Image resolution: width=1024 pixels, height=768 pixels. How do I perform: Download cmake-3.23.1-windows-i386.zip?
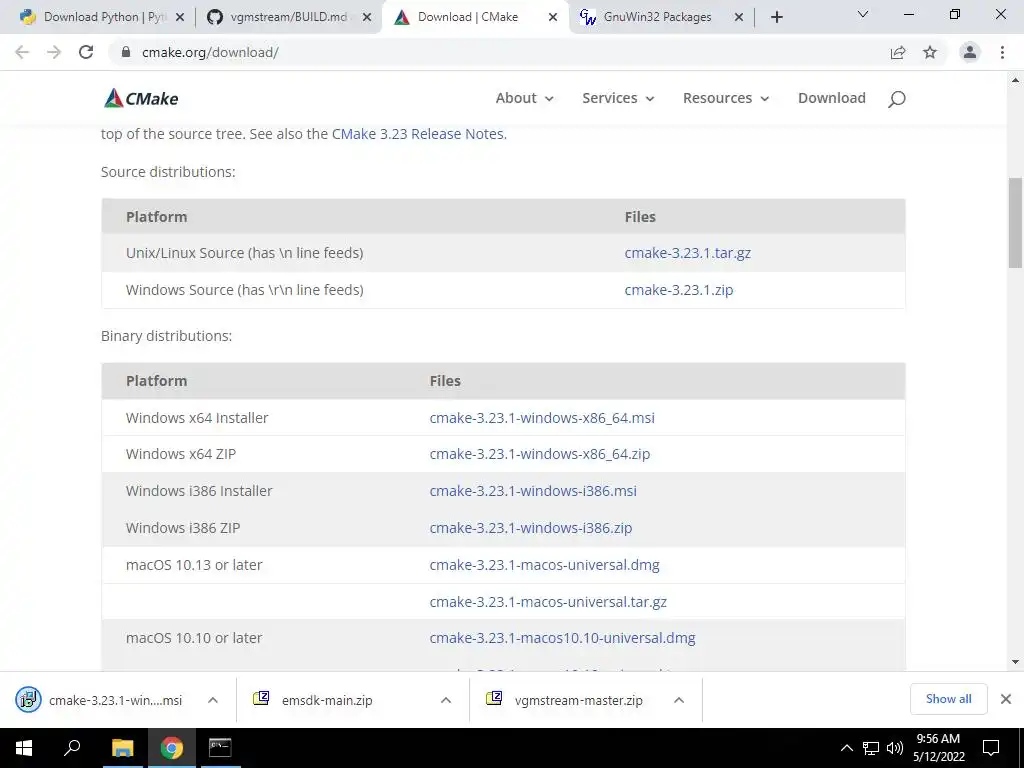coord(531,528)
